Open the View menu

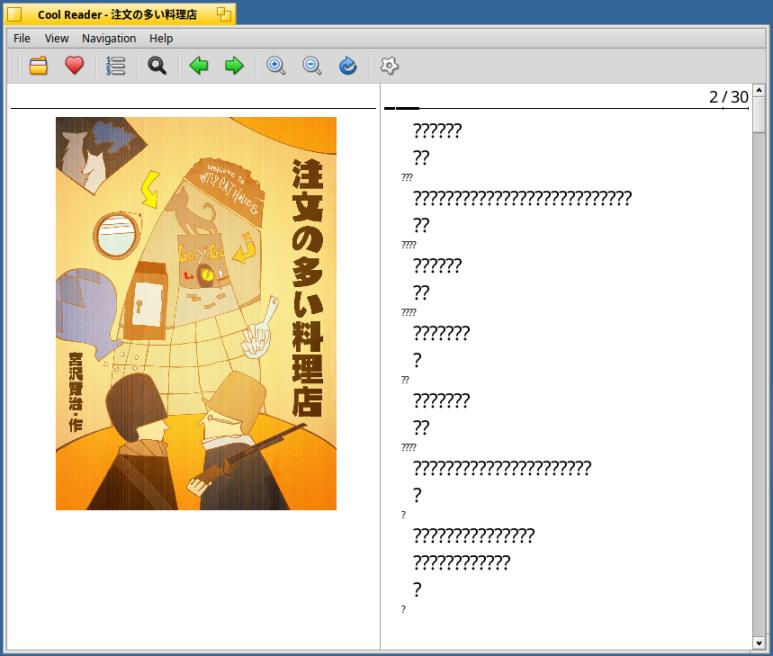(x=57, y=38)
